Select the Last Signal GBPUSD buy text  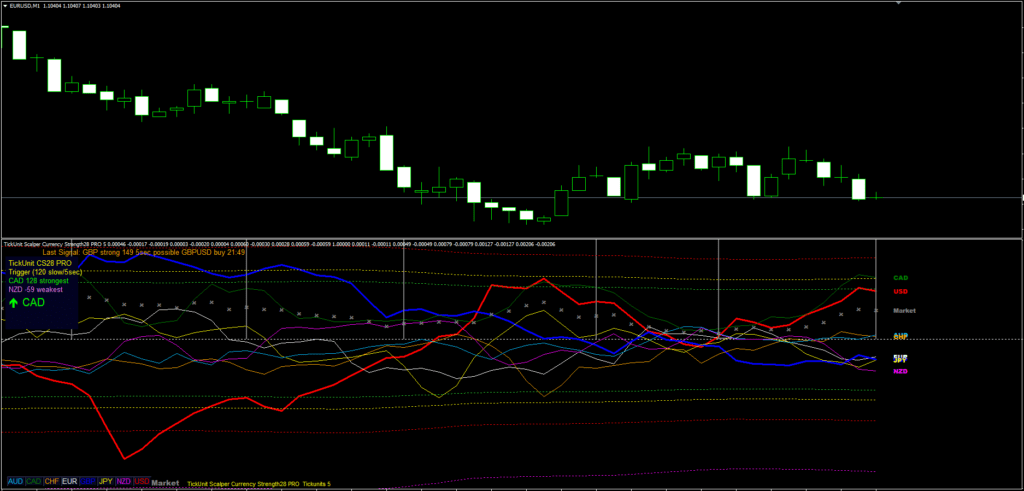click(x=145, y=253)
